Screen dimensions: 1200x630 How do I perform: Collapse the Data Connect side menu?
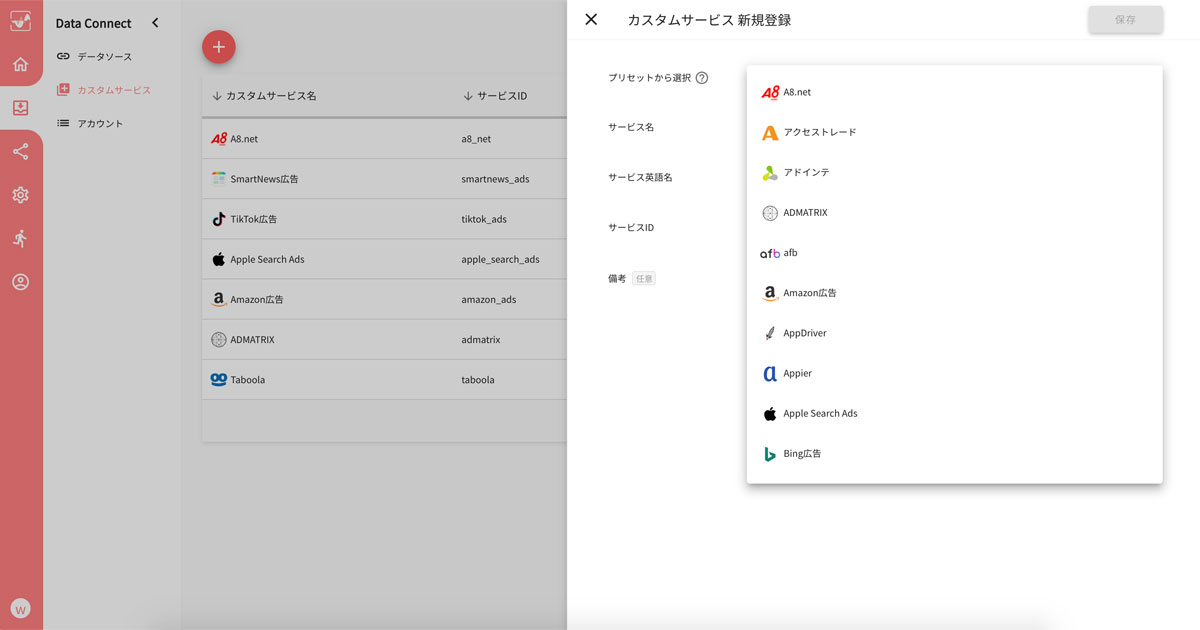(x=155, y=23)
